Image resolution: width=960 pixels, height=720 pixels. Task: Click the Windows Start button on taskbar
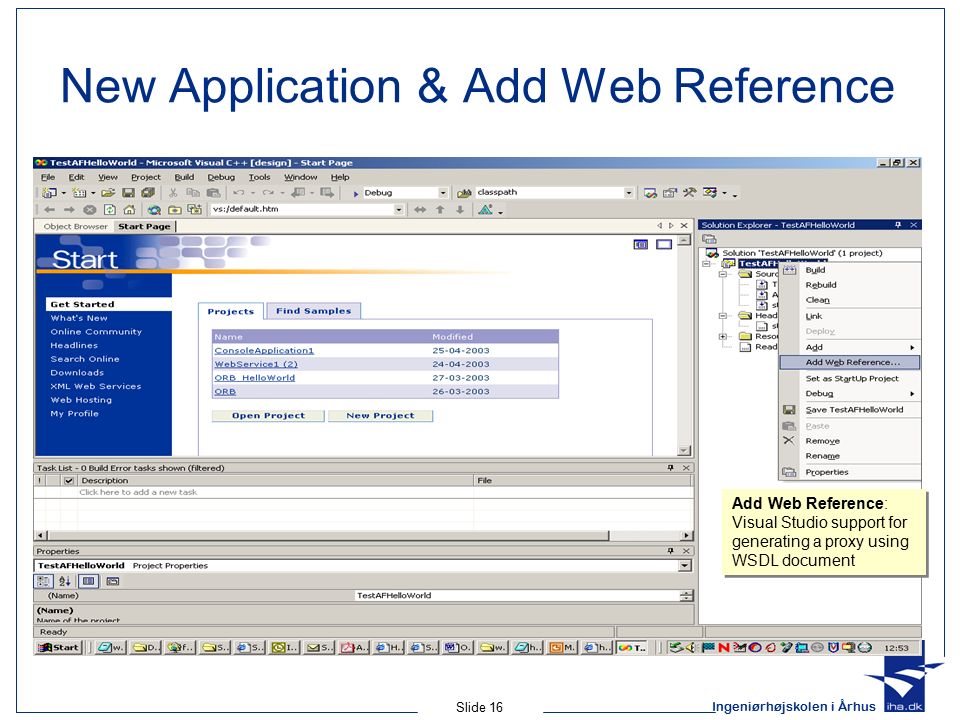59,647
